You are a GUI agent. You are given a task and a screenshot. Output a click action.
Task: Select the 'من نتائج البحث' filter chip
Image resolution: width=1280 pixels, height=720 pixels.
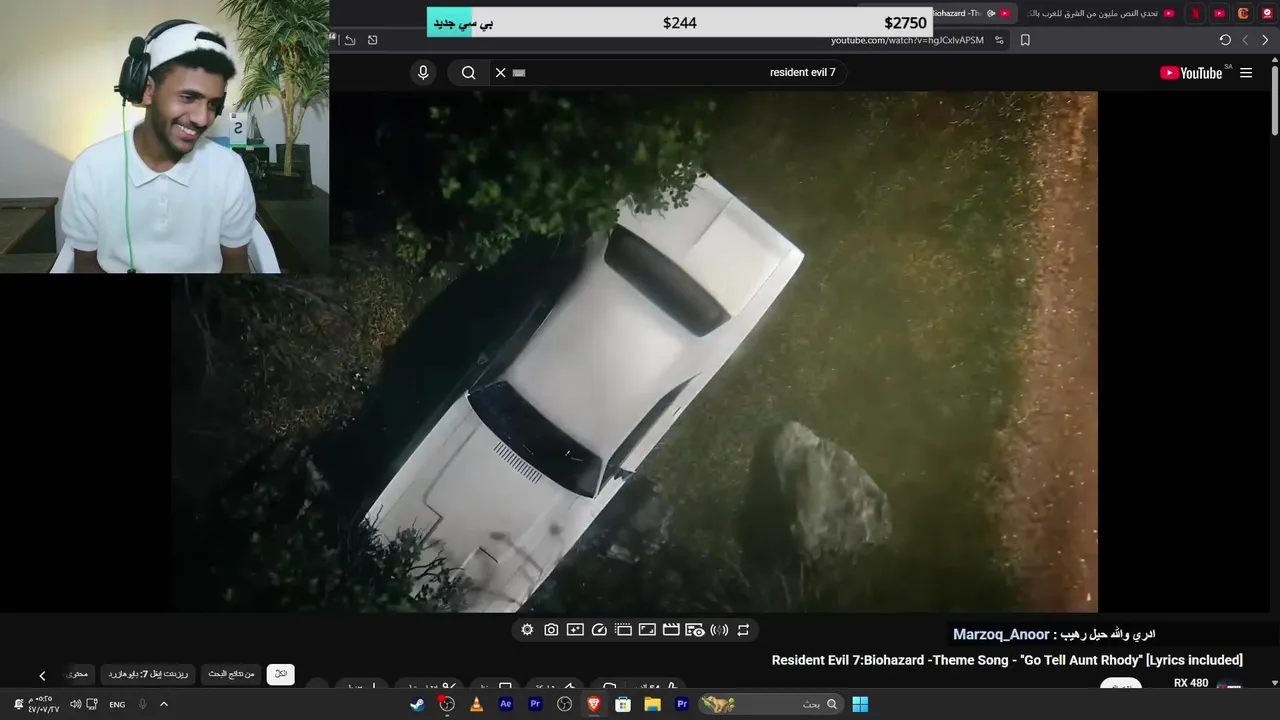tap(231, 674)
